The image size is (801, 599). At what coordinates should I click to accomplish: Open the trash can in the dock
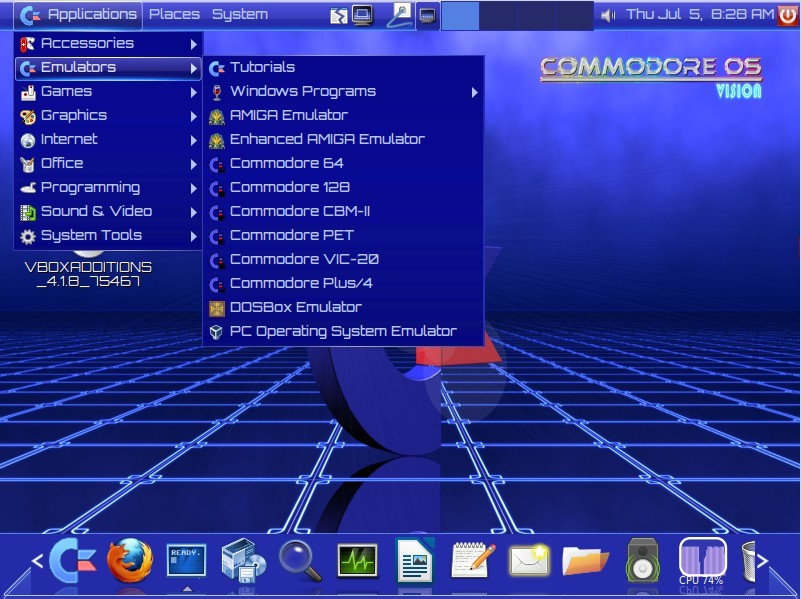pyautogui.click(x=748, y=561)
